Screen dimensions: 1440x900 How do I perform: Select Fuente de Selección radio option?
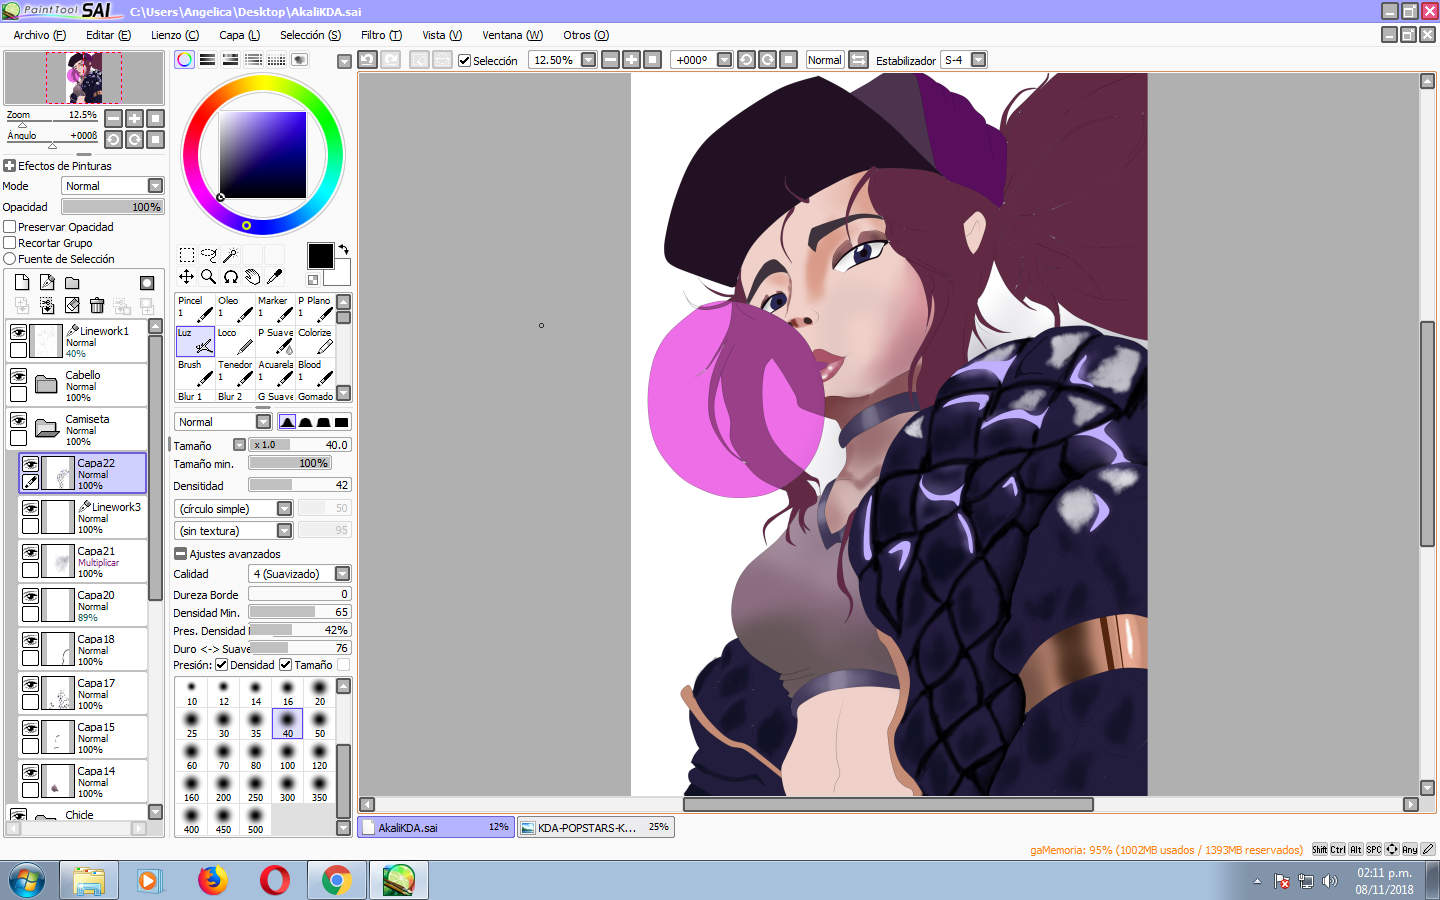tap(10, 259)
